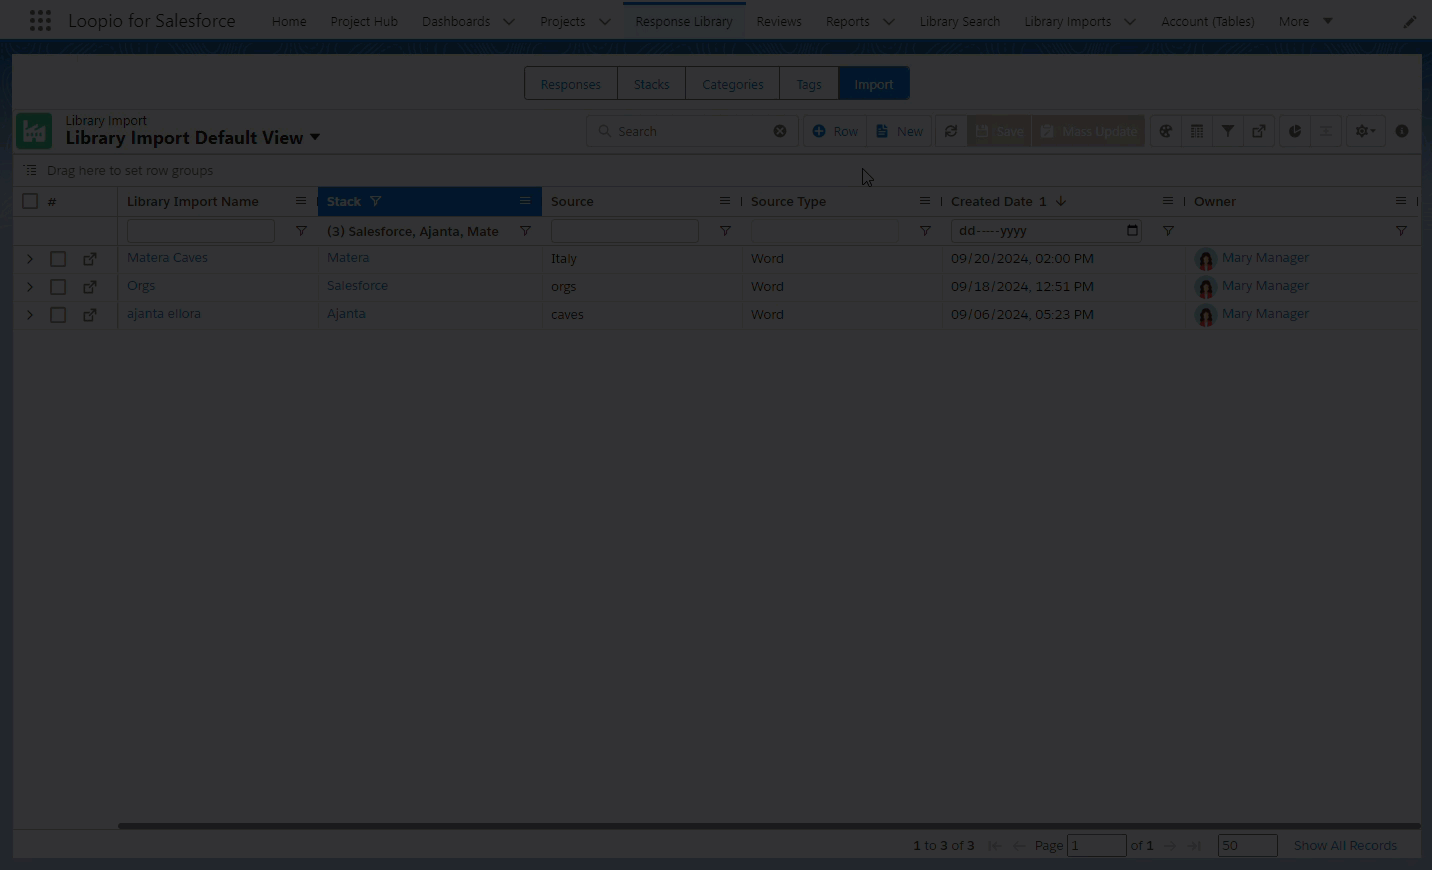The image size is (1432, 870).
Task: Click the pencil edit icon in navigation bar
Action: point(1409,21)
